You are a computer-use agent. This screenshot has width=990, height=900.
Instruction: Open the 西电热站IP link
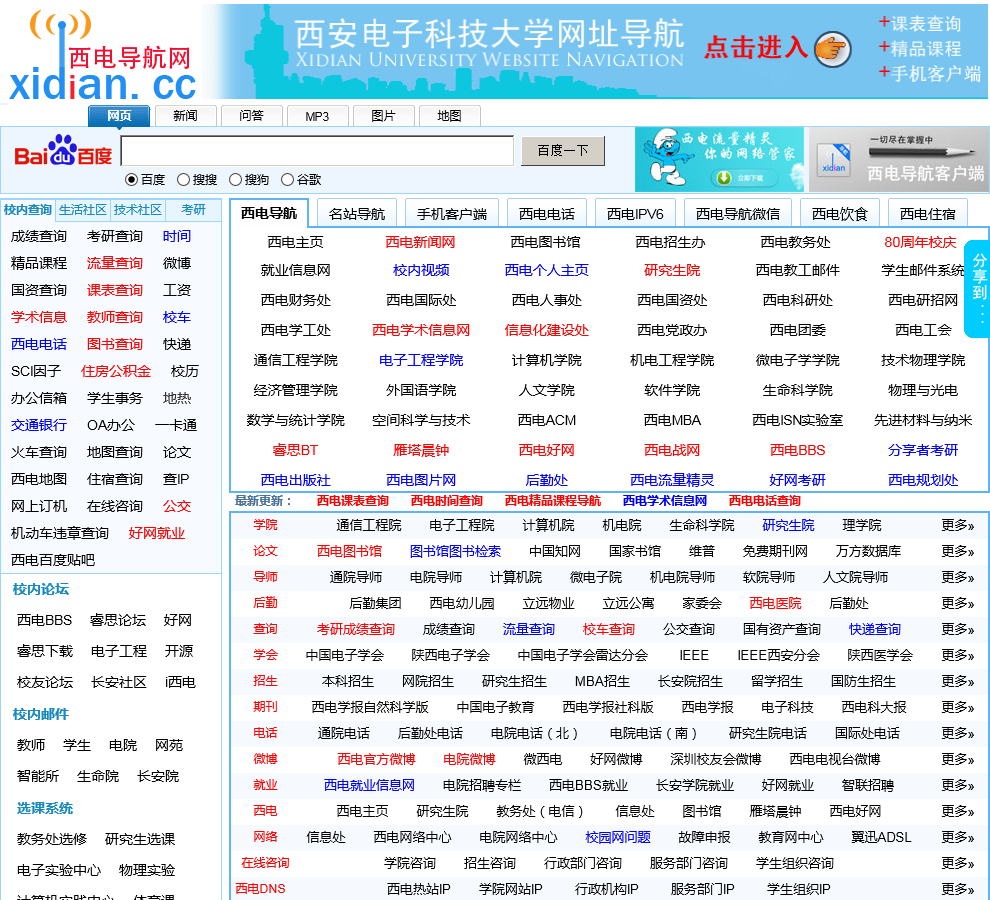click(419, 889)
